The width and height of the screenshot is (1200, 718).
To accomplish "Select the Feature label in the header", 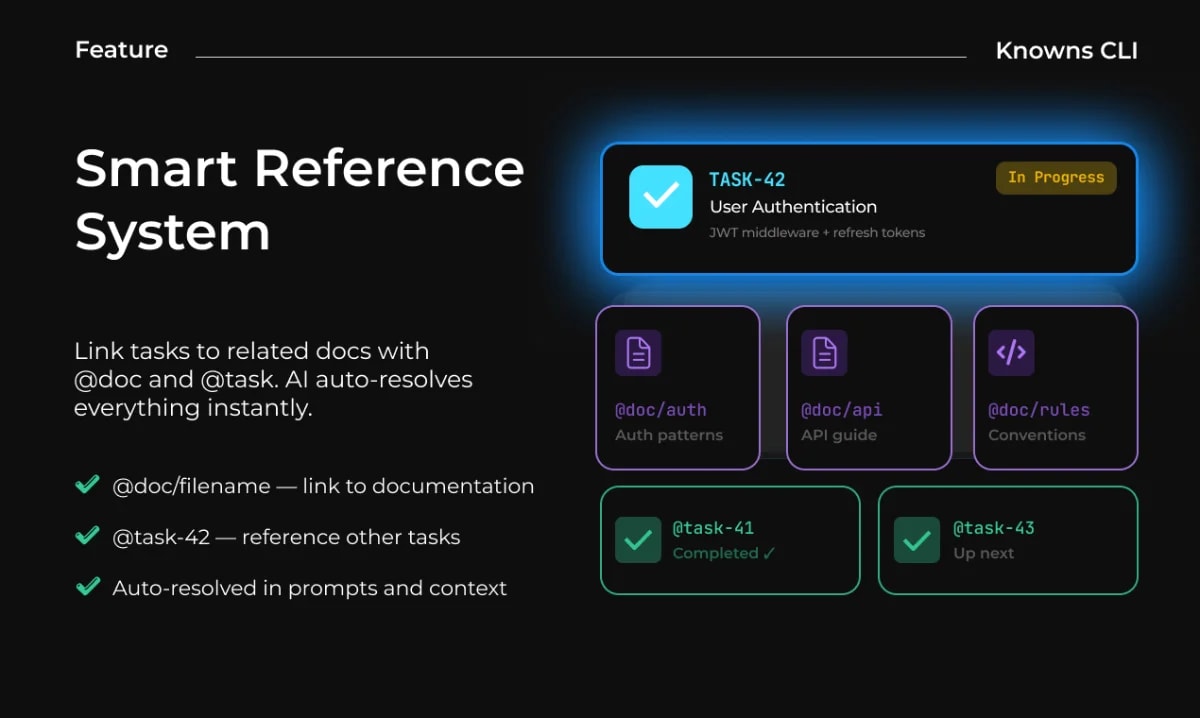I will (x=120, y=50).
